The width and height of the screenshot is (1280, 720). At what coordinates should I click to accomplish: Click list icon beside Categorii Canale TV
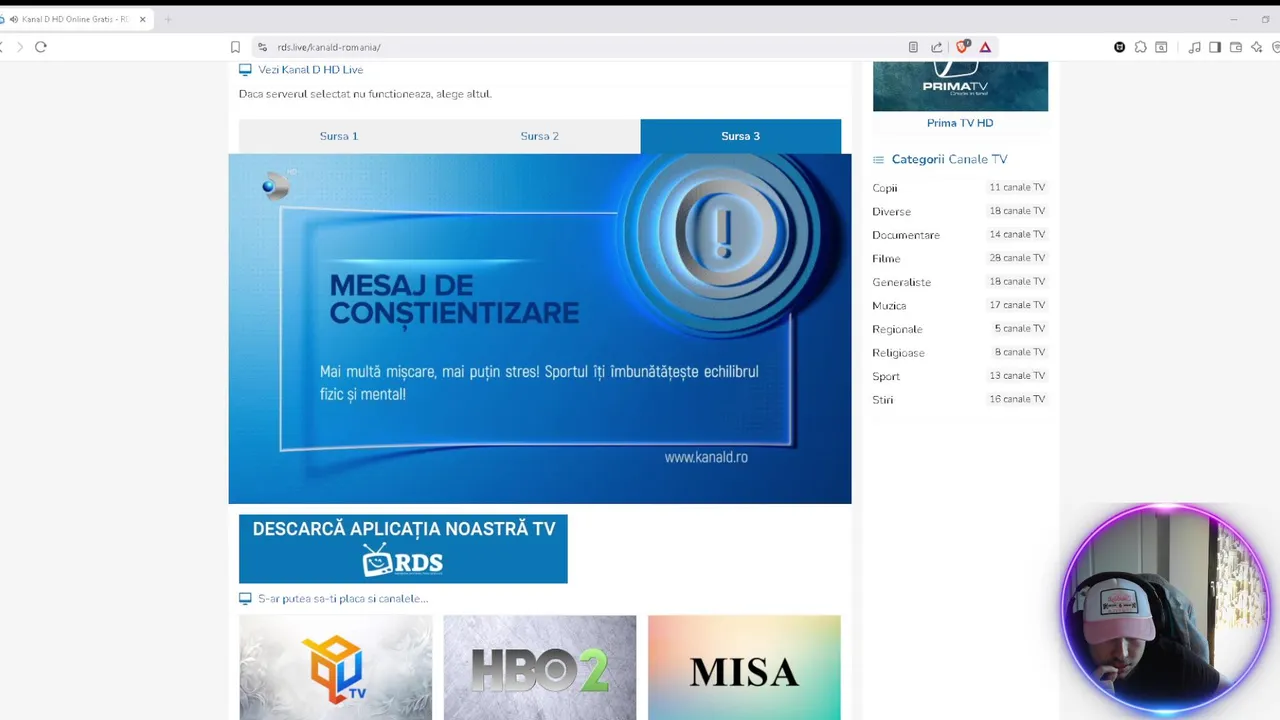878,159
